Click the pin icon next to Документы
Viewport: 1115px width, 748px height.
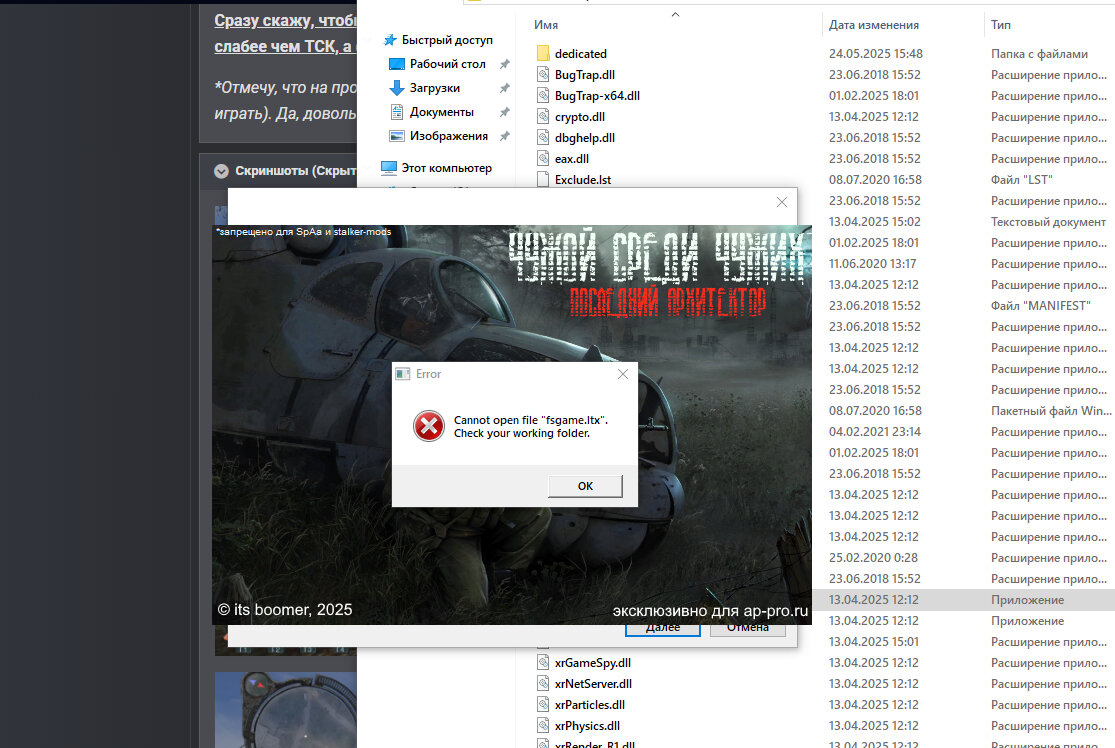coord(504,112)
